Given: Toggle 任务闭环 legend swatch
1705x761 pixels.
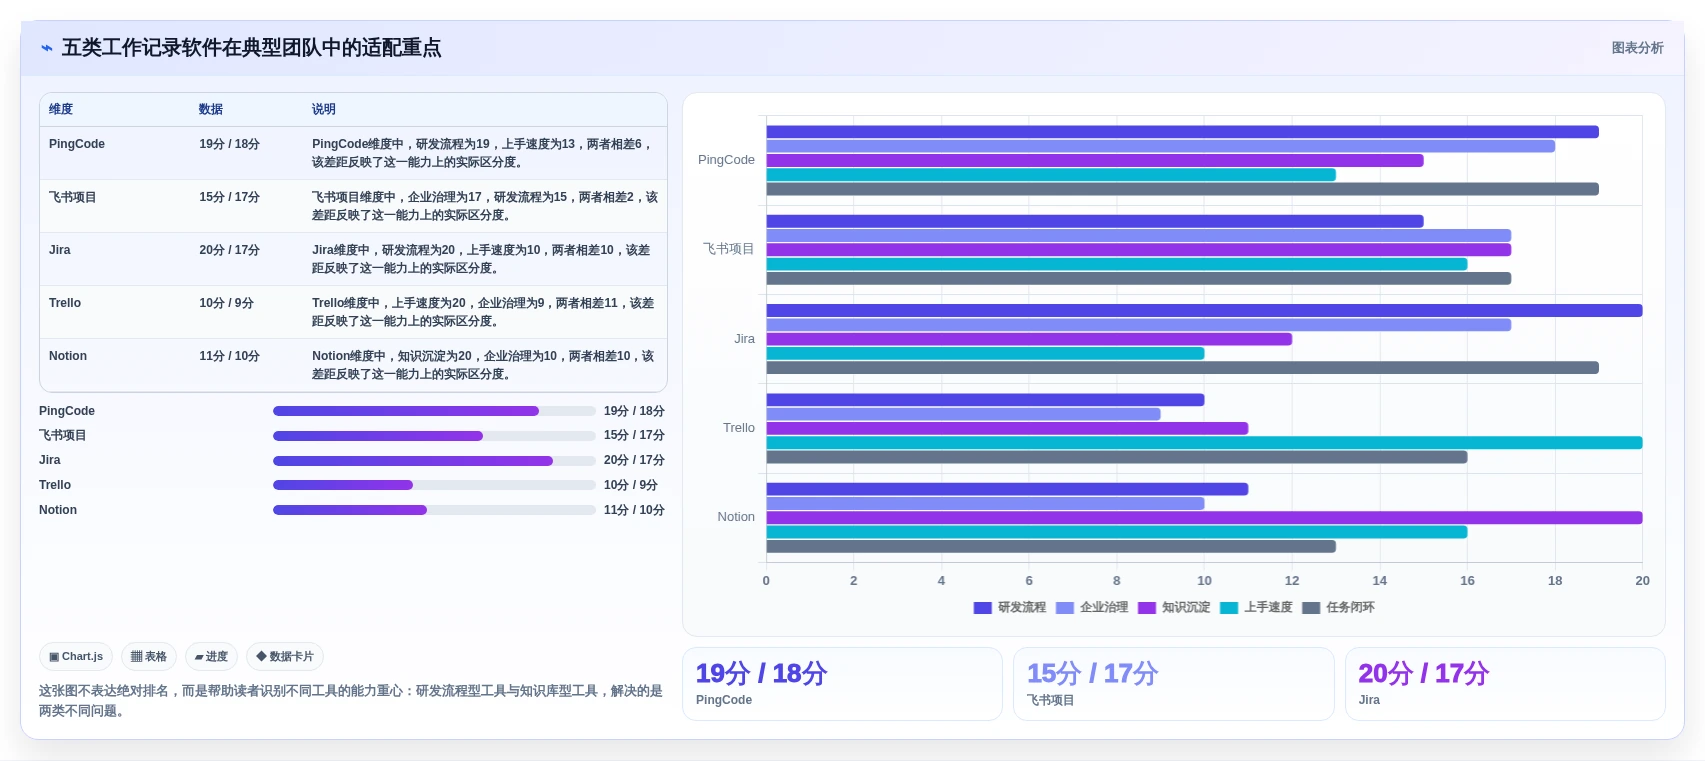Looking at the screenshot, I should point(1311,608).
